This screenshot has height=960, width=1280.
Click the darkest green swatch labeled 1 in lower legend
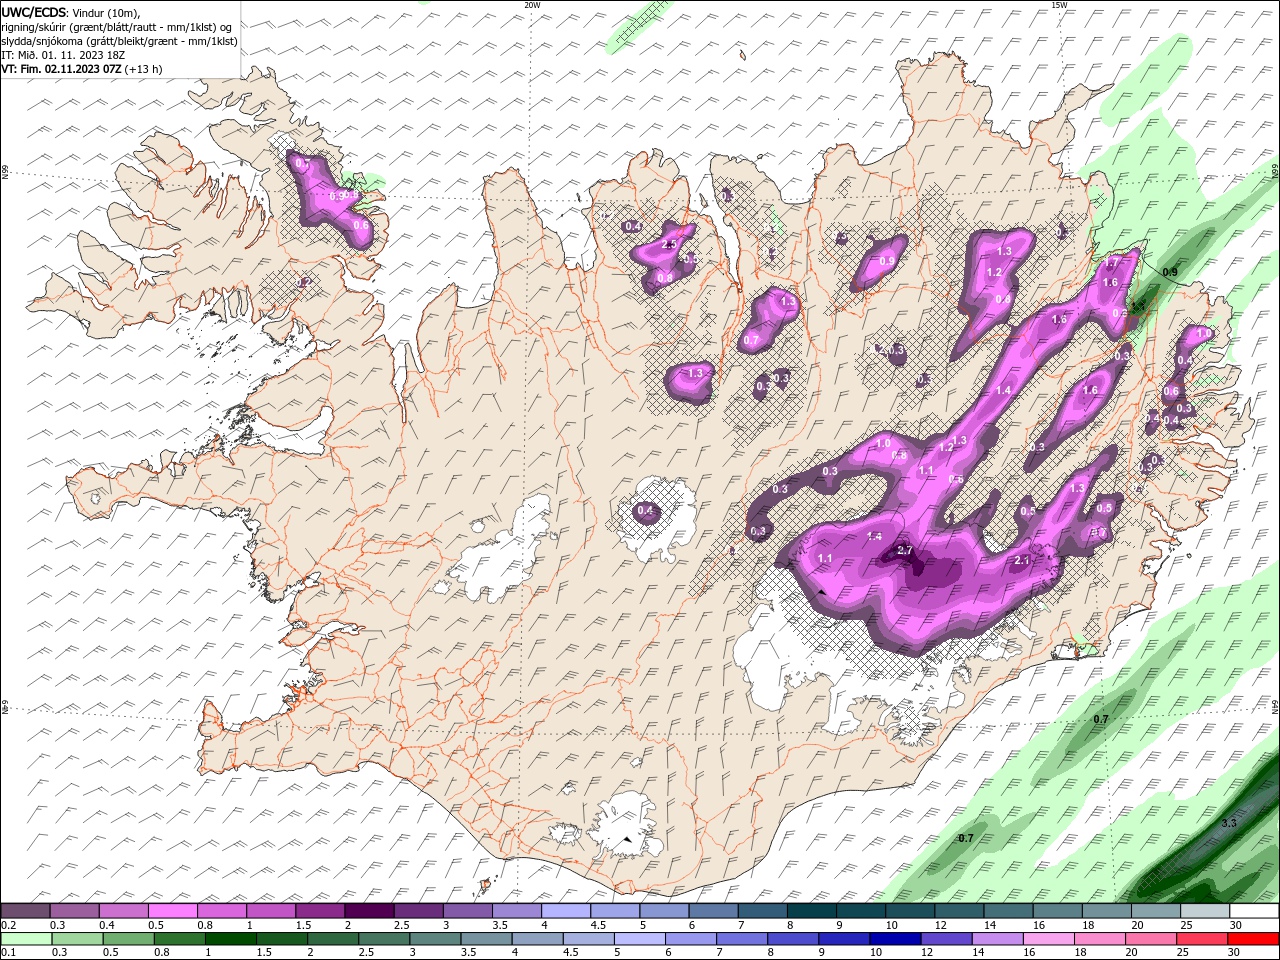[230, 939]
